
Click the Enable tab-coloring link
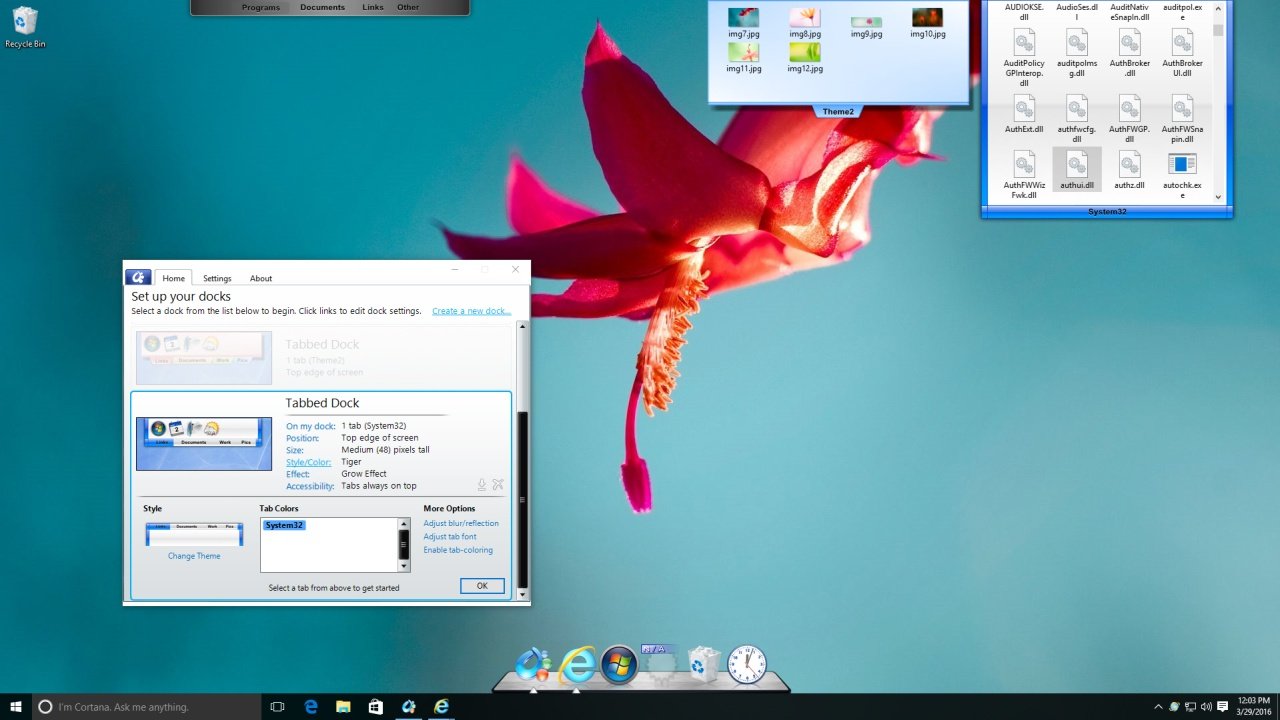[x=458, y=550]
